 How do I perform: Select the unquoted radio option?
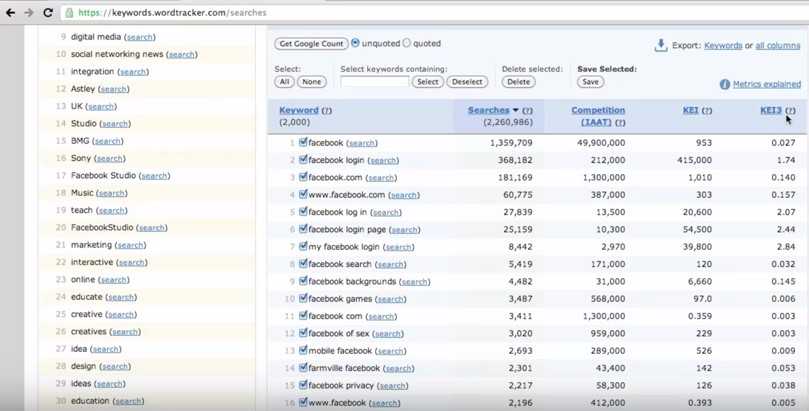[356, 44]
